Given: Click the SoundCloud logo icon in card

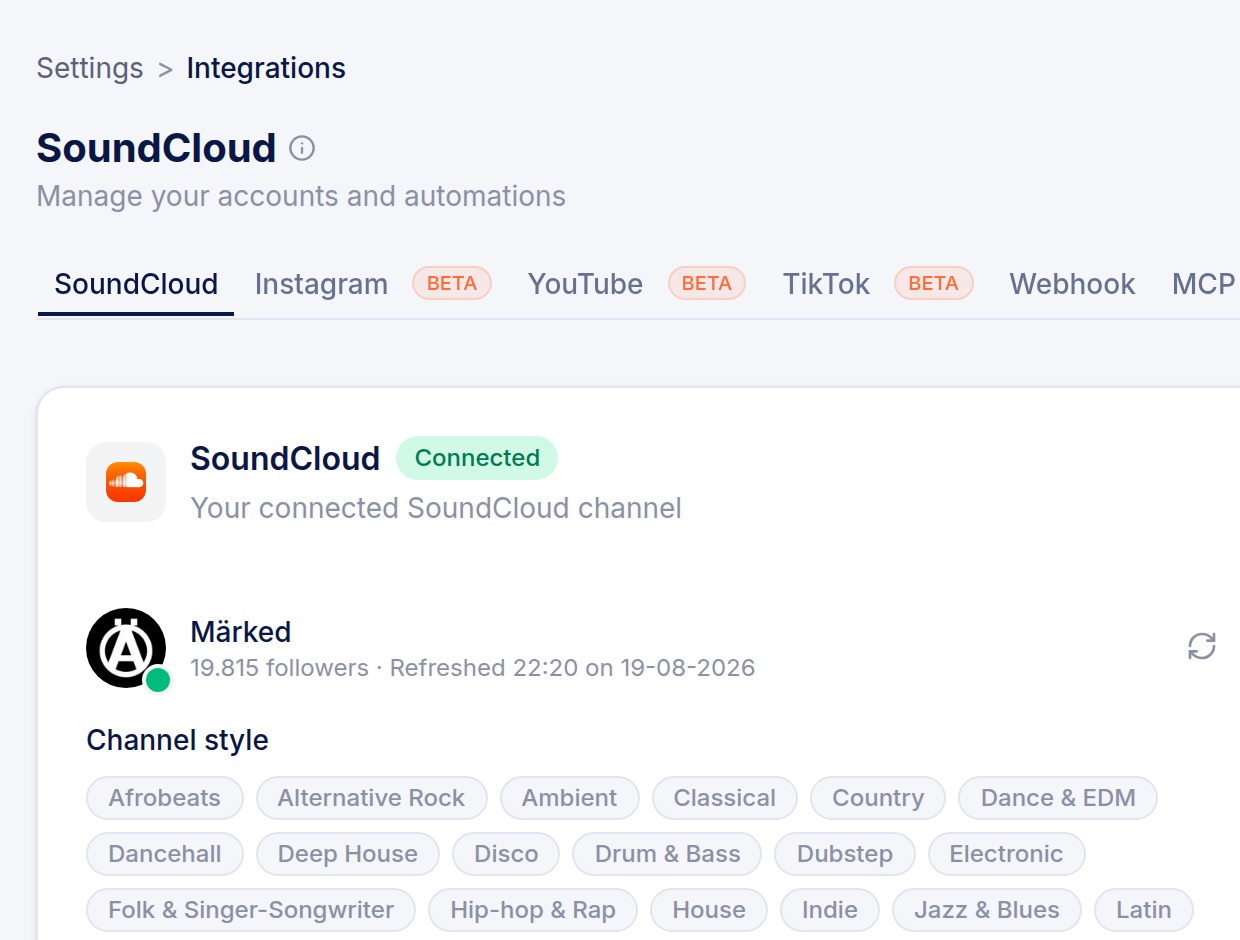Looking at the screenshot, I should tap(126, 482).
